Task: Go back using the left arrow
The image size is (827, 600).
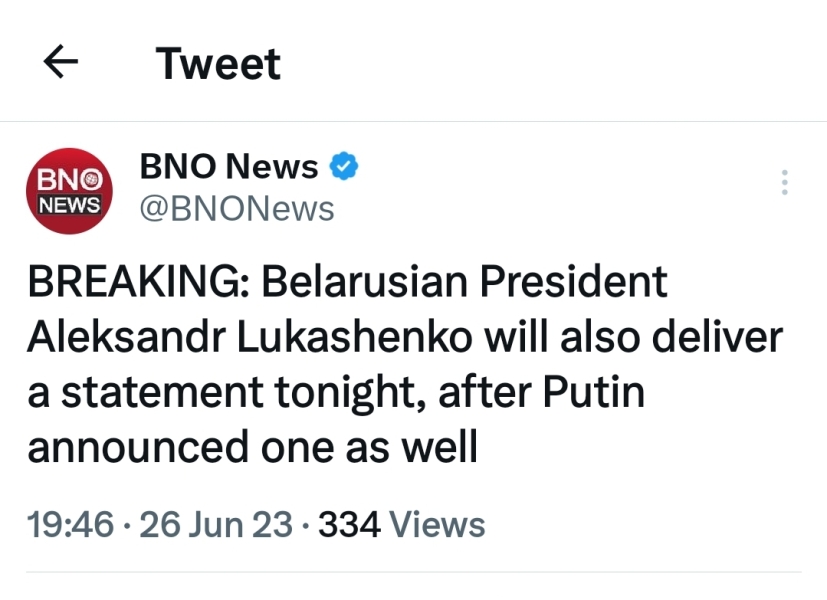Action: click(x=62, y=64)
